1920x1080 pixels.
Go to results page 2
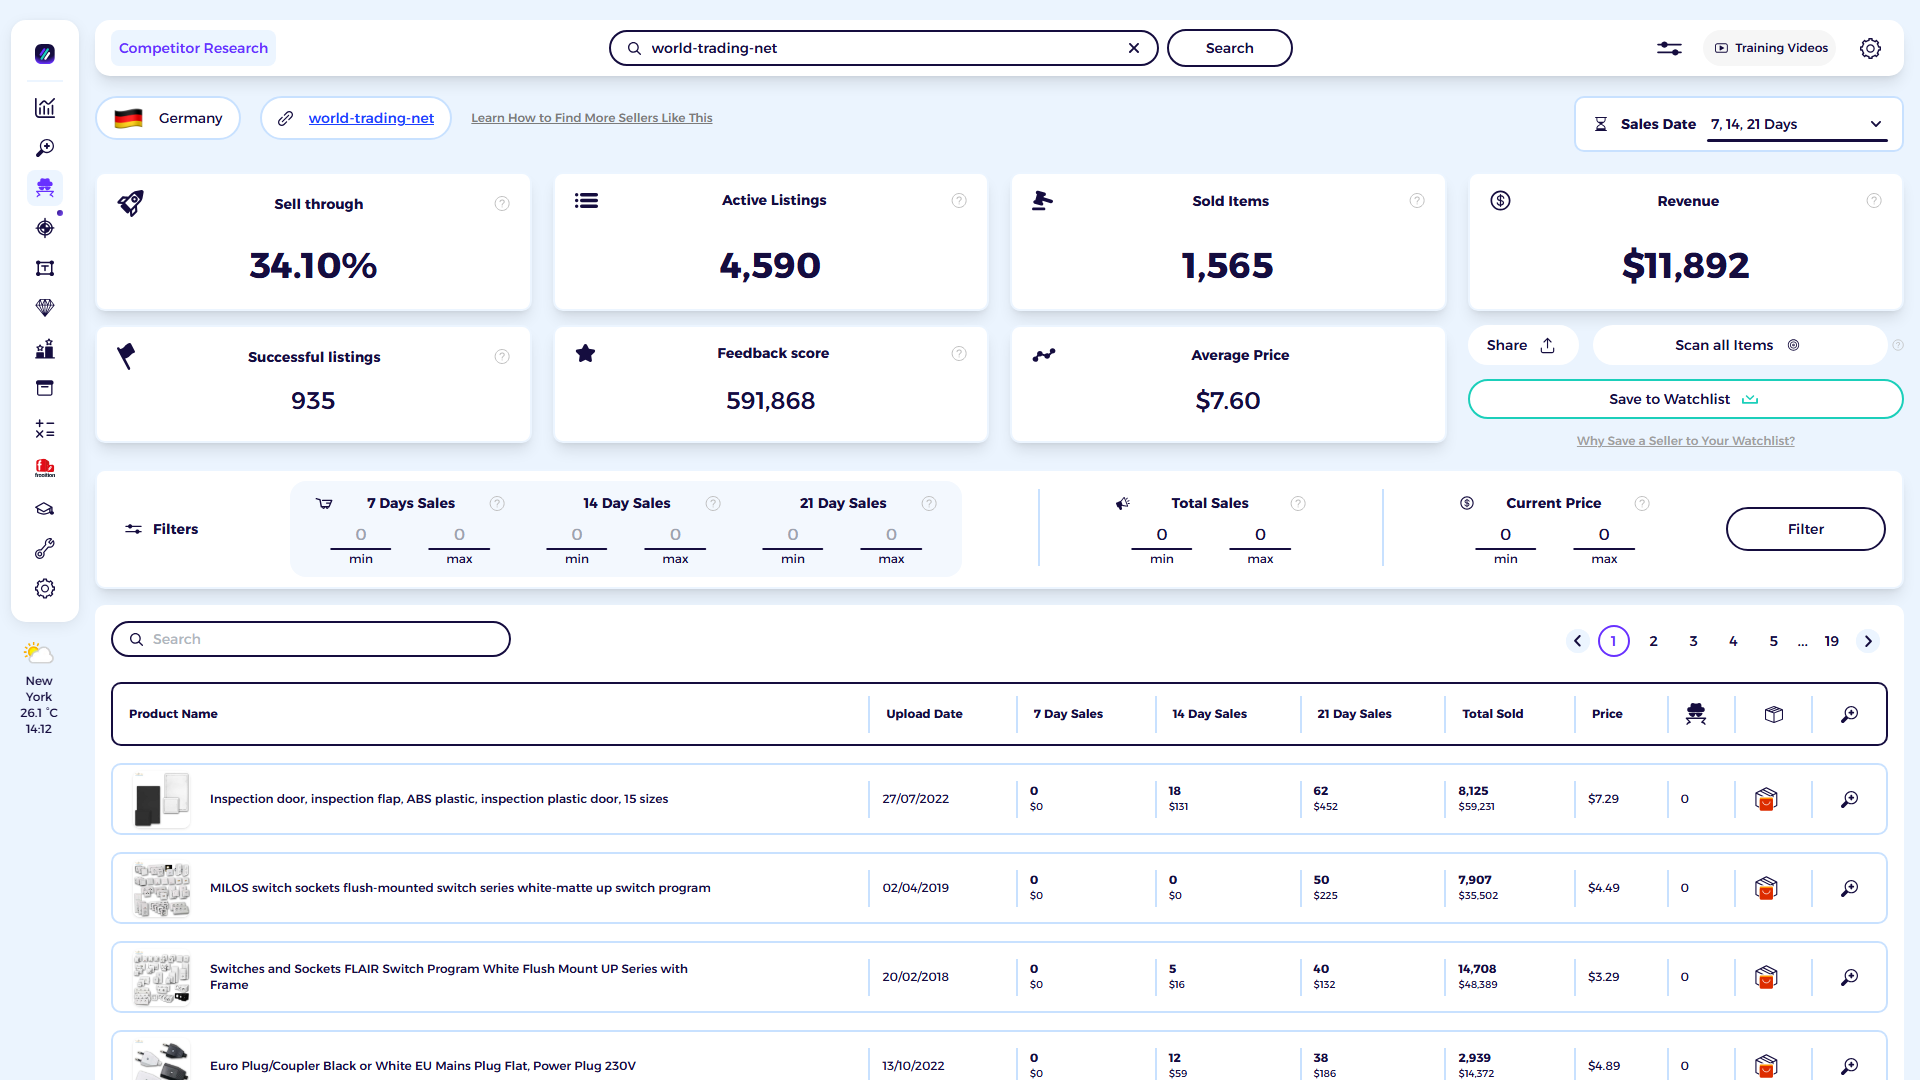pos(1654,641)
